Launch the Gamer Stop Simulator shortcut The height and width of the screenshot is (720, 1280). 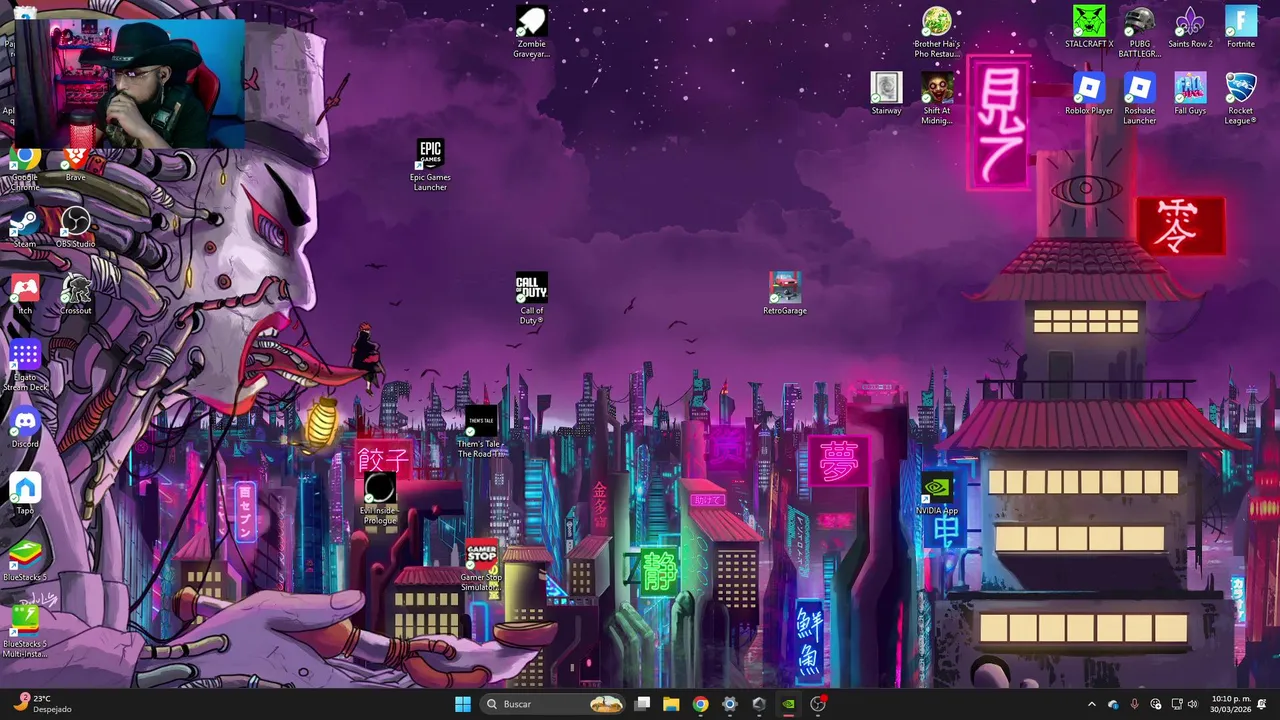click(481, 565)
